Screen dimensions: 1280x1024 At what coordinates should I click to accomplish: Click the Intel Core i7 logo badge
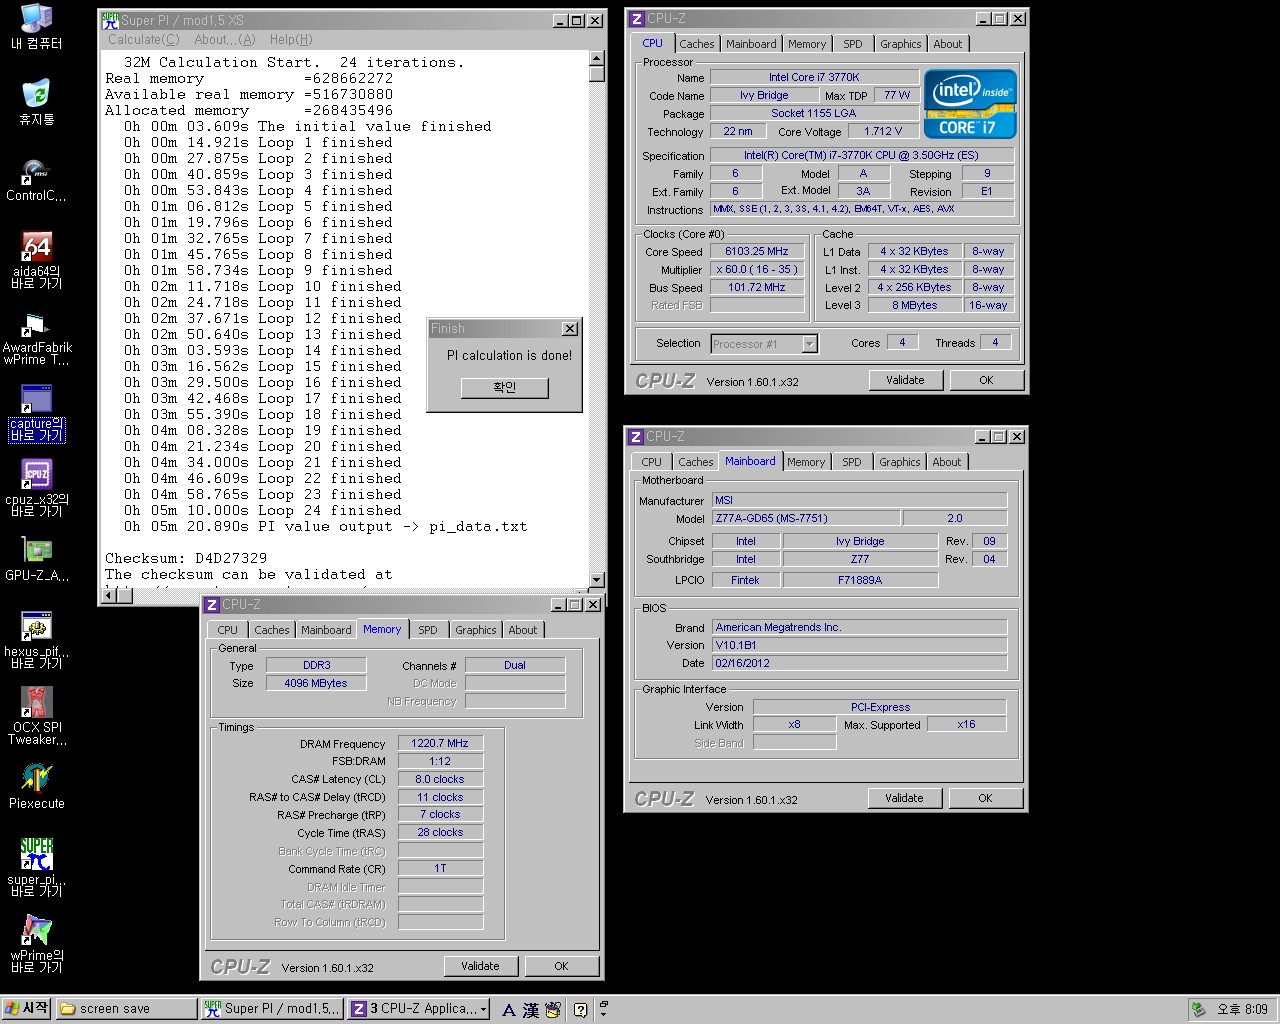coord(969,103)
